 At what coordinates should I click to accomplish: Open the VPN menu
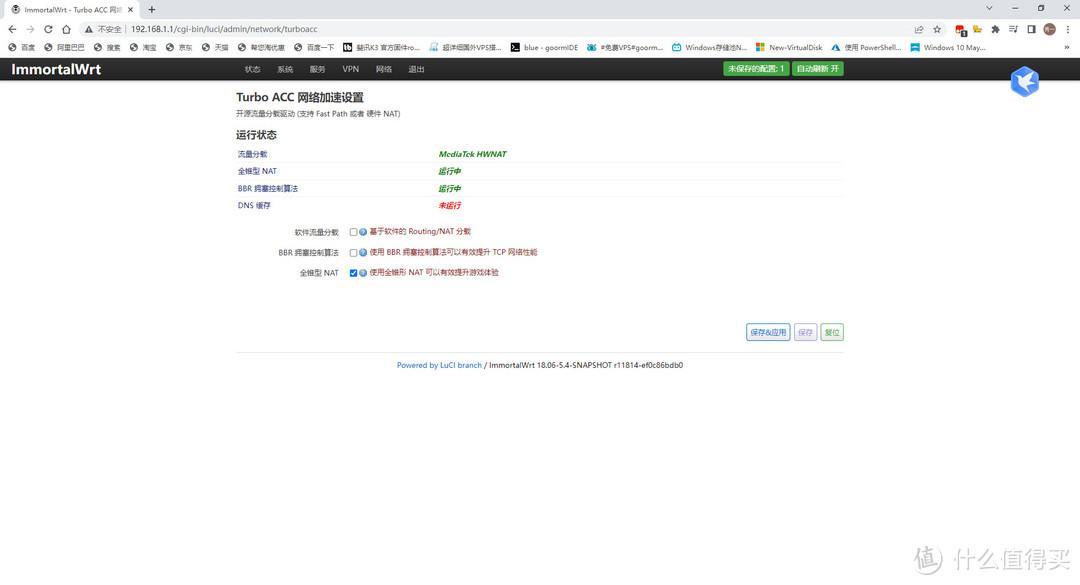point(351,70)
